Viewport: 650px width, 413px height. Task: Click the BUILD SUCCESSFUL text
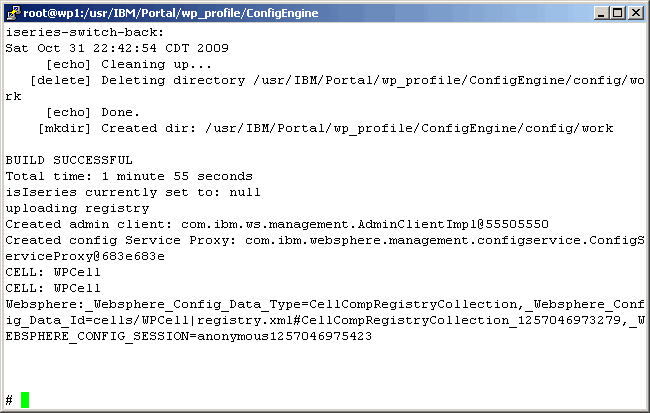(x=69, y=160)
